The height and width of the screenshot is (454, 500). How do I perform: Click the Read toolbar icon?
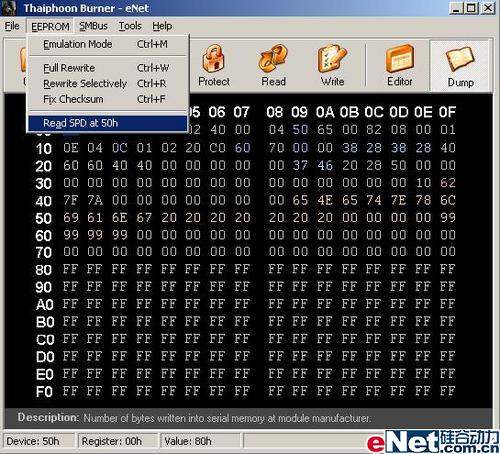[x=273, y=59]
